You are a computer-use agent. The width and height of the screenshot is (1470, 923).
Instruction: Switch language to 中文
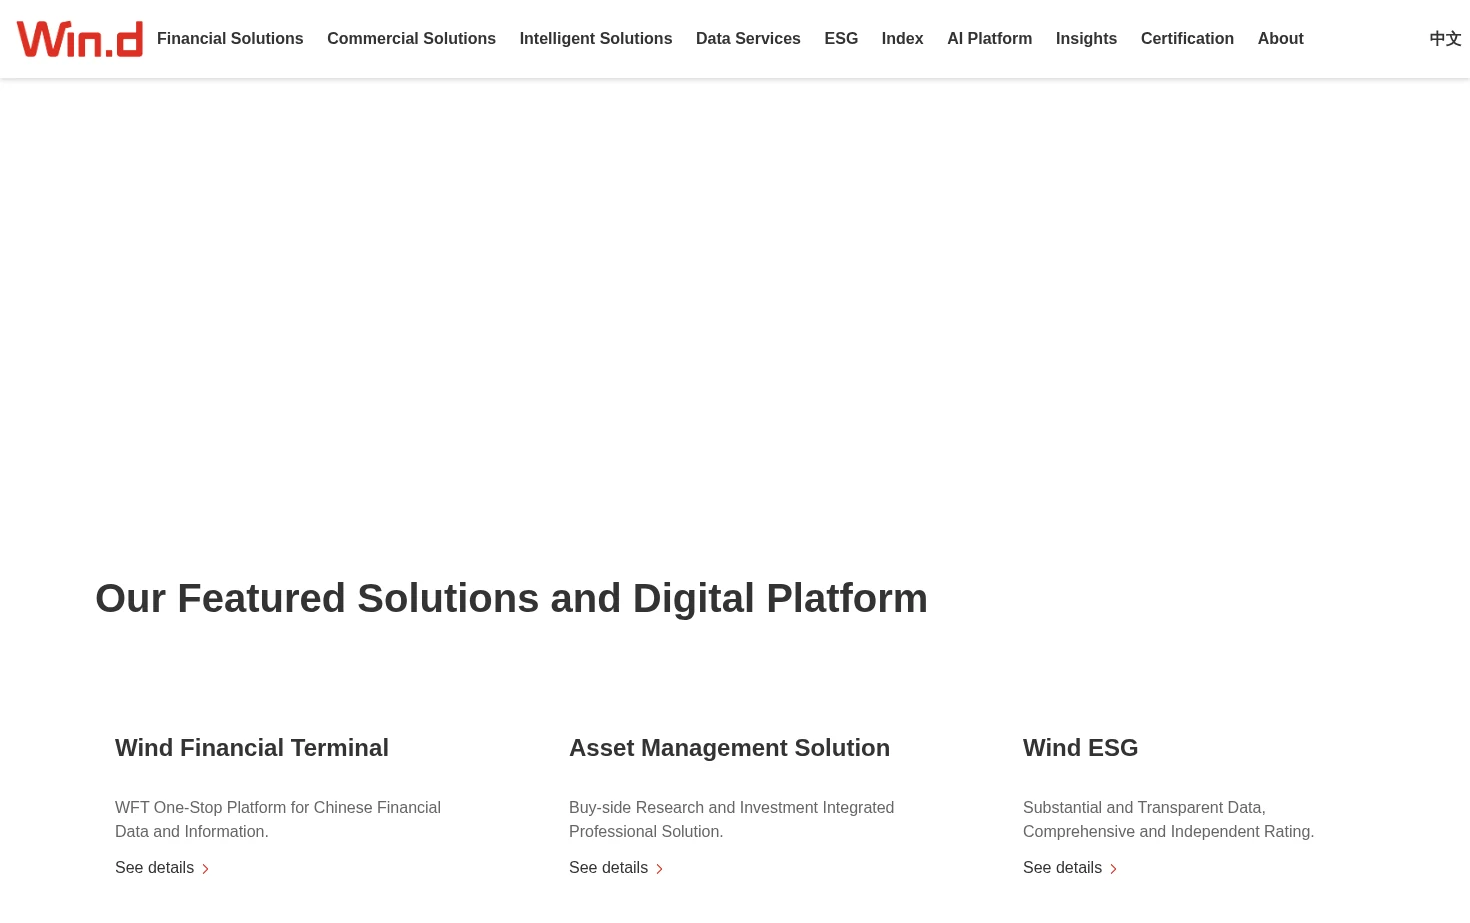point(1445,39)
